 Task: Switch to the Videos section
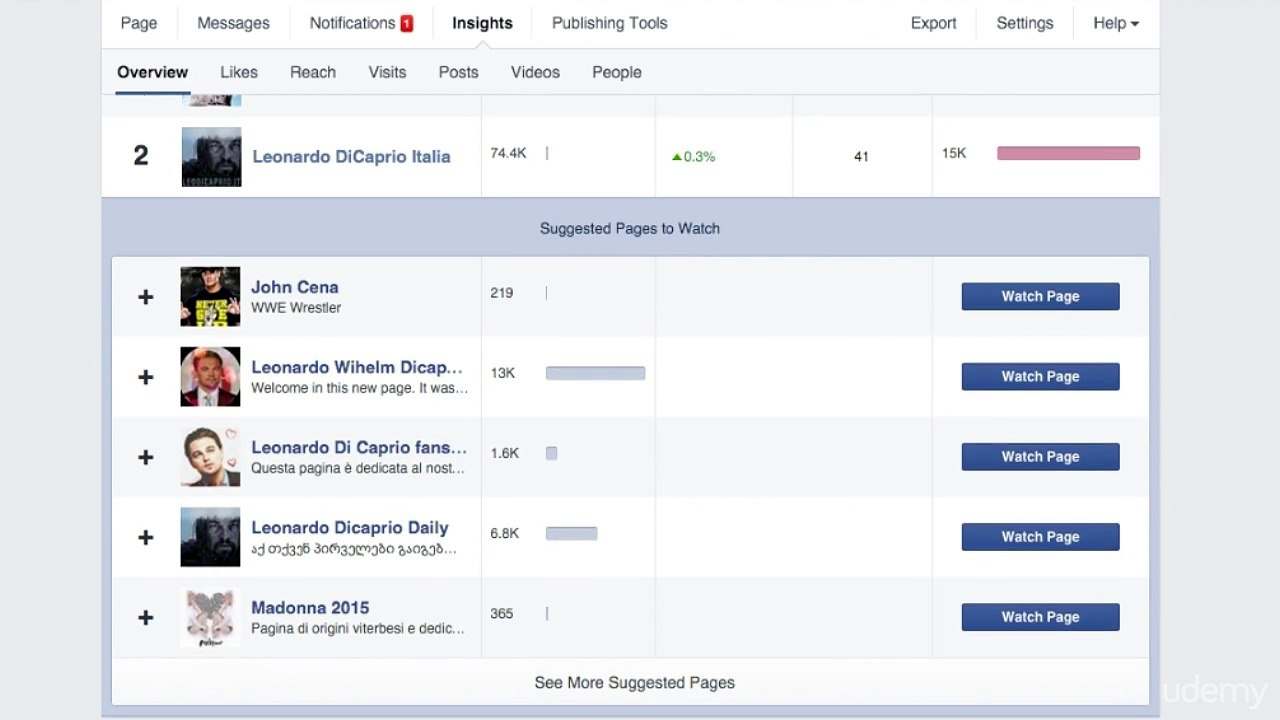pyautogui.click(x=535, y=72)
